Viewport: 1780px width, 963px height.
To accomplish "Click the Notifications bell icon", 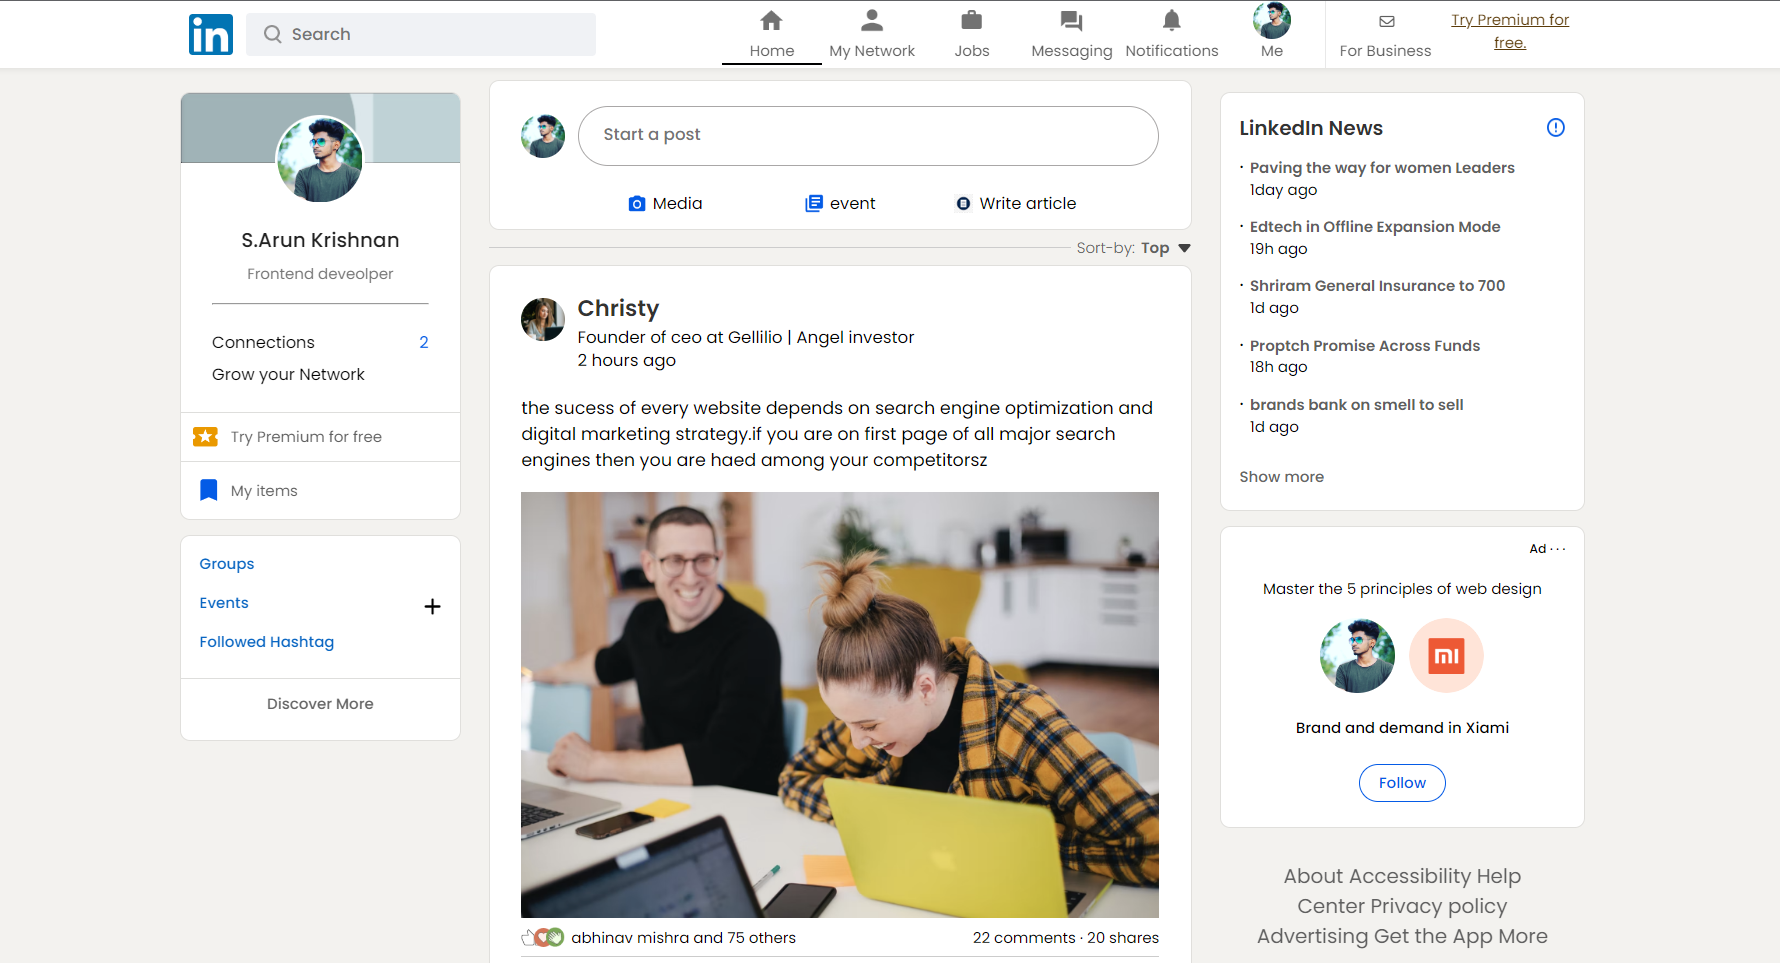I will (1171, 21).
